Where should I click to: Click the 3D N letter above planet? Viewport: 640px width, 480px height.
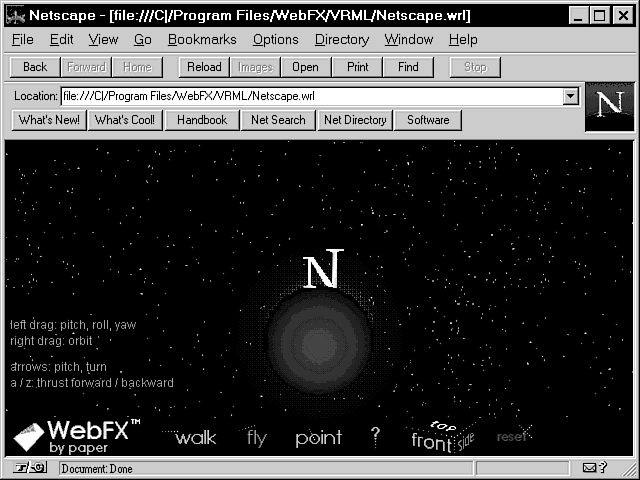322,268
